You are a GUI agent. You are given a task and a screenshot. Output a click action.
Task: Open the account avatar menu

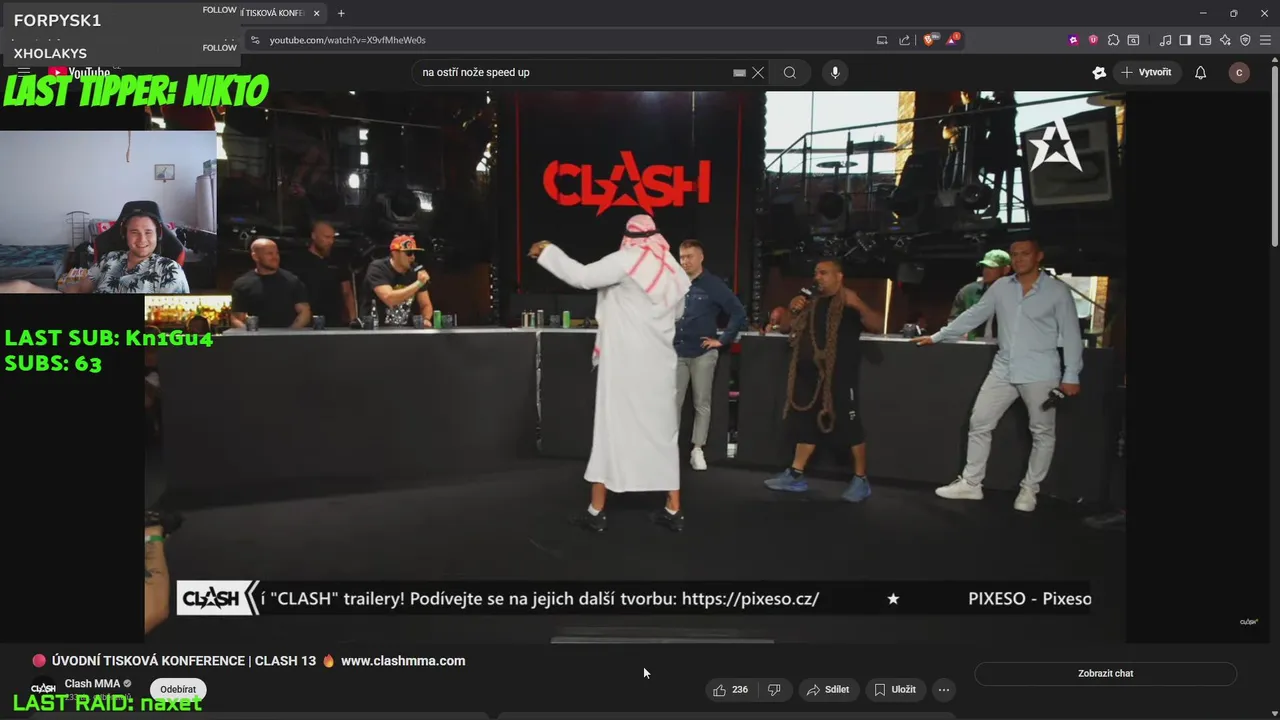point(1239,72)
